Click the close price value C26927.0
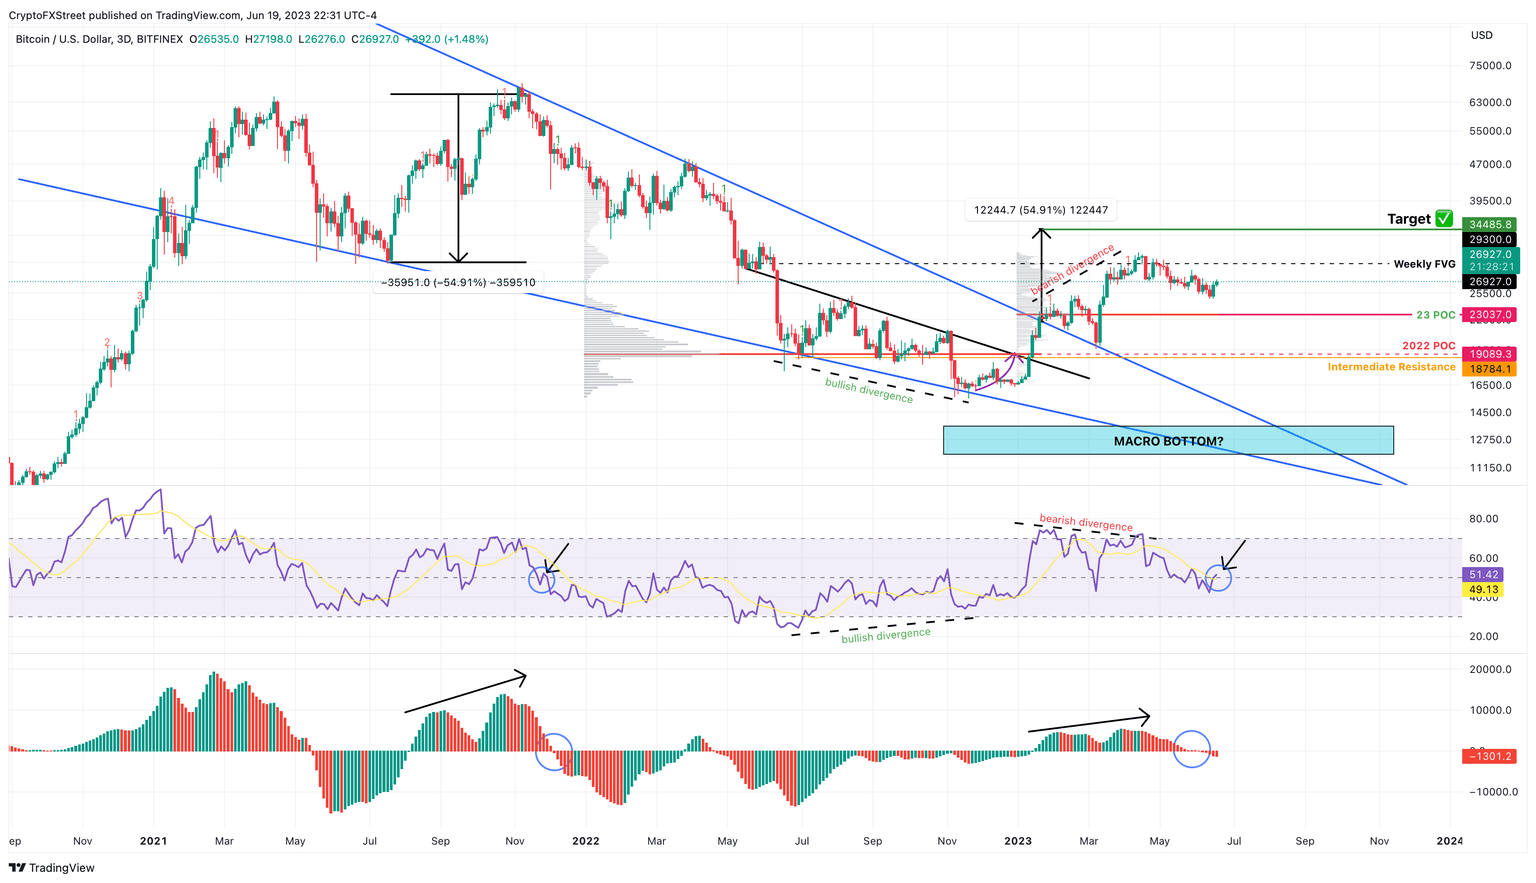Image resolution: width=1536 pixels, height=883 pixels. click(375, 41)
